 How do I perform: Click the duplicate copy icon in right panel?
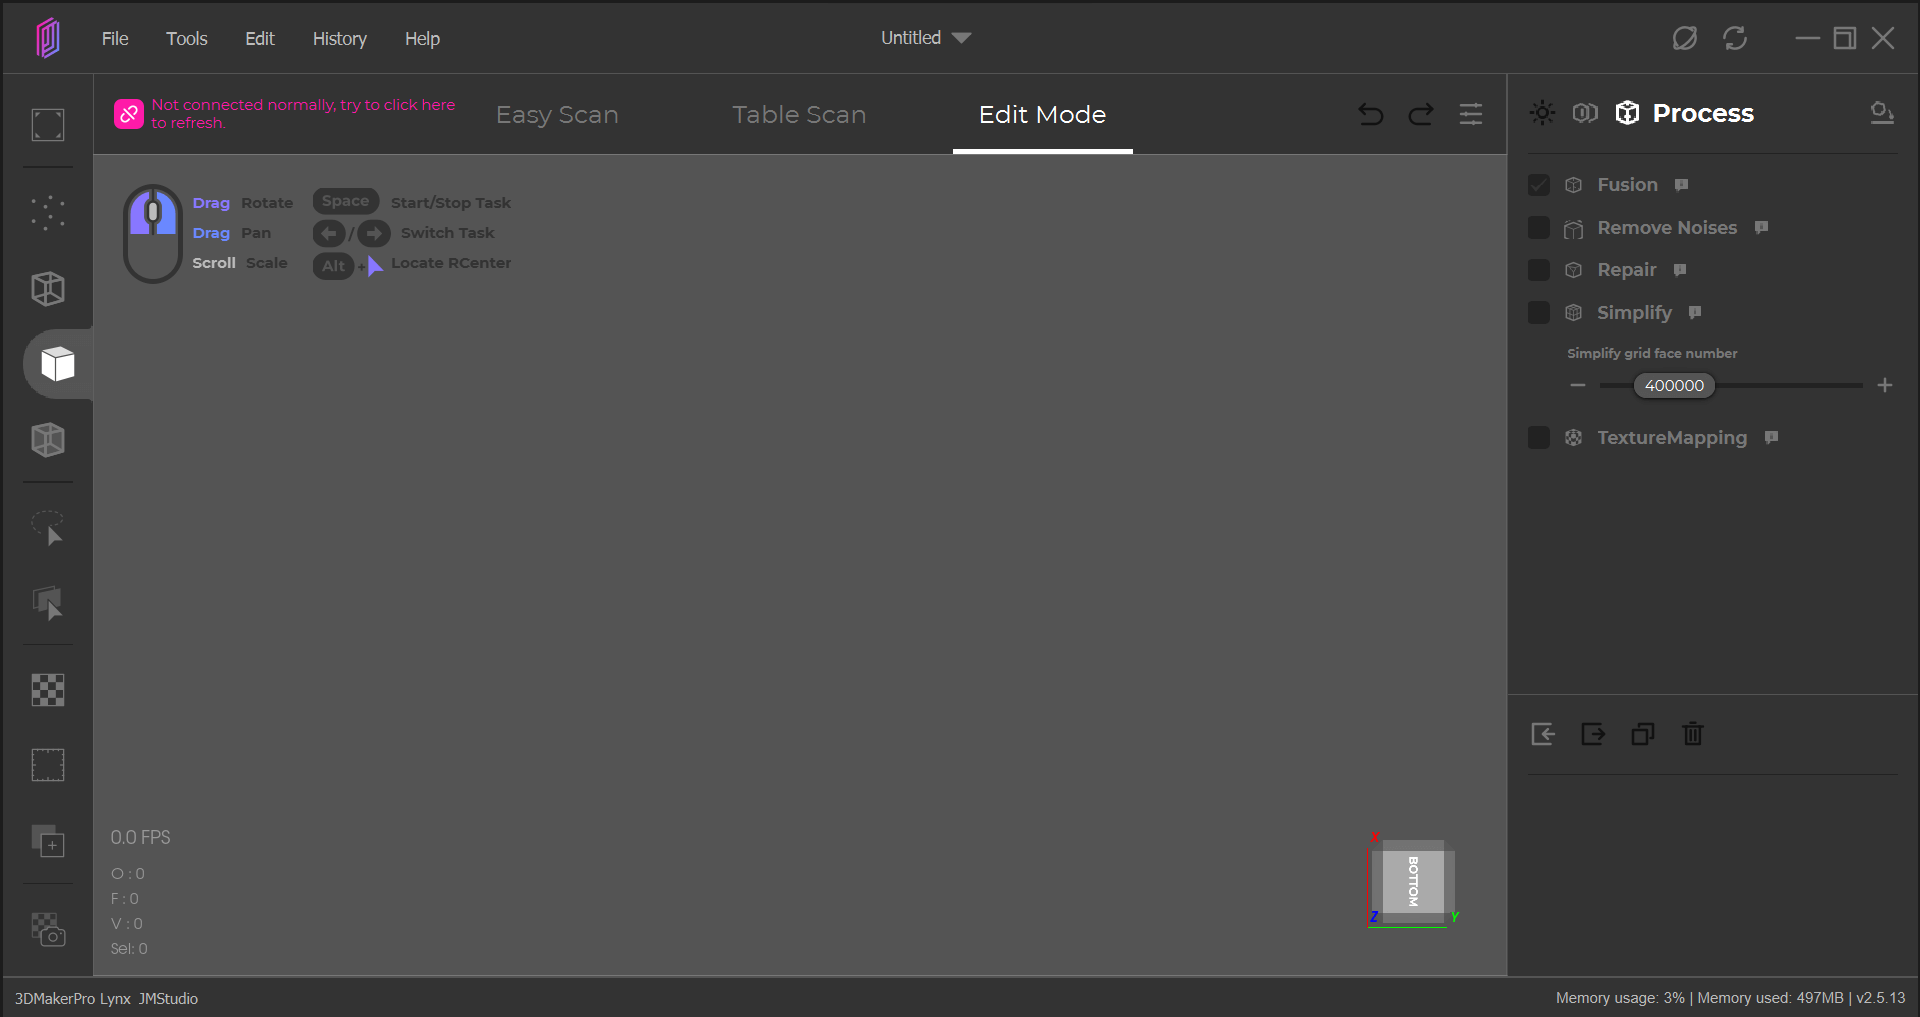coord(1643,734)
